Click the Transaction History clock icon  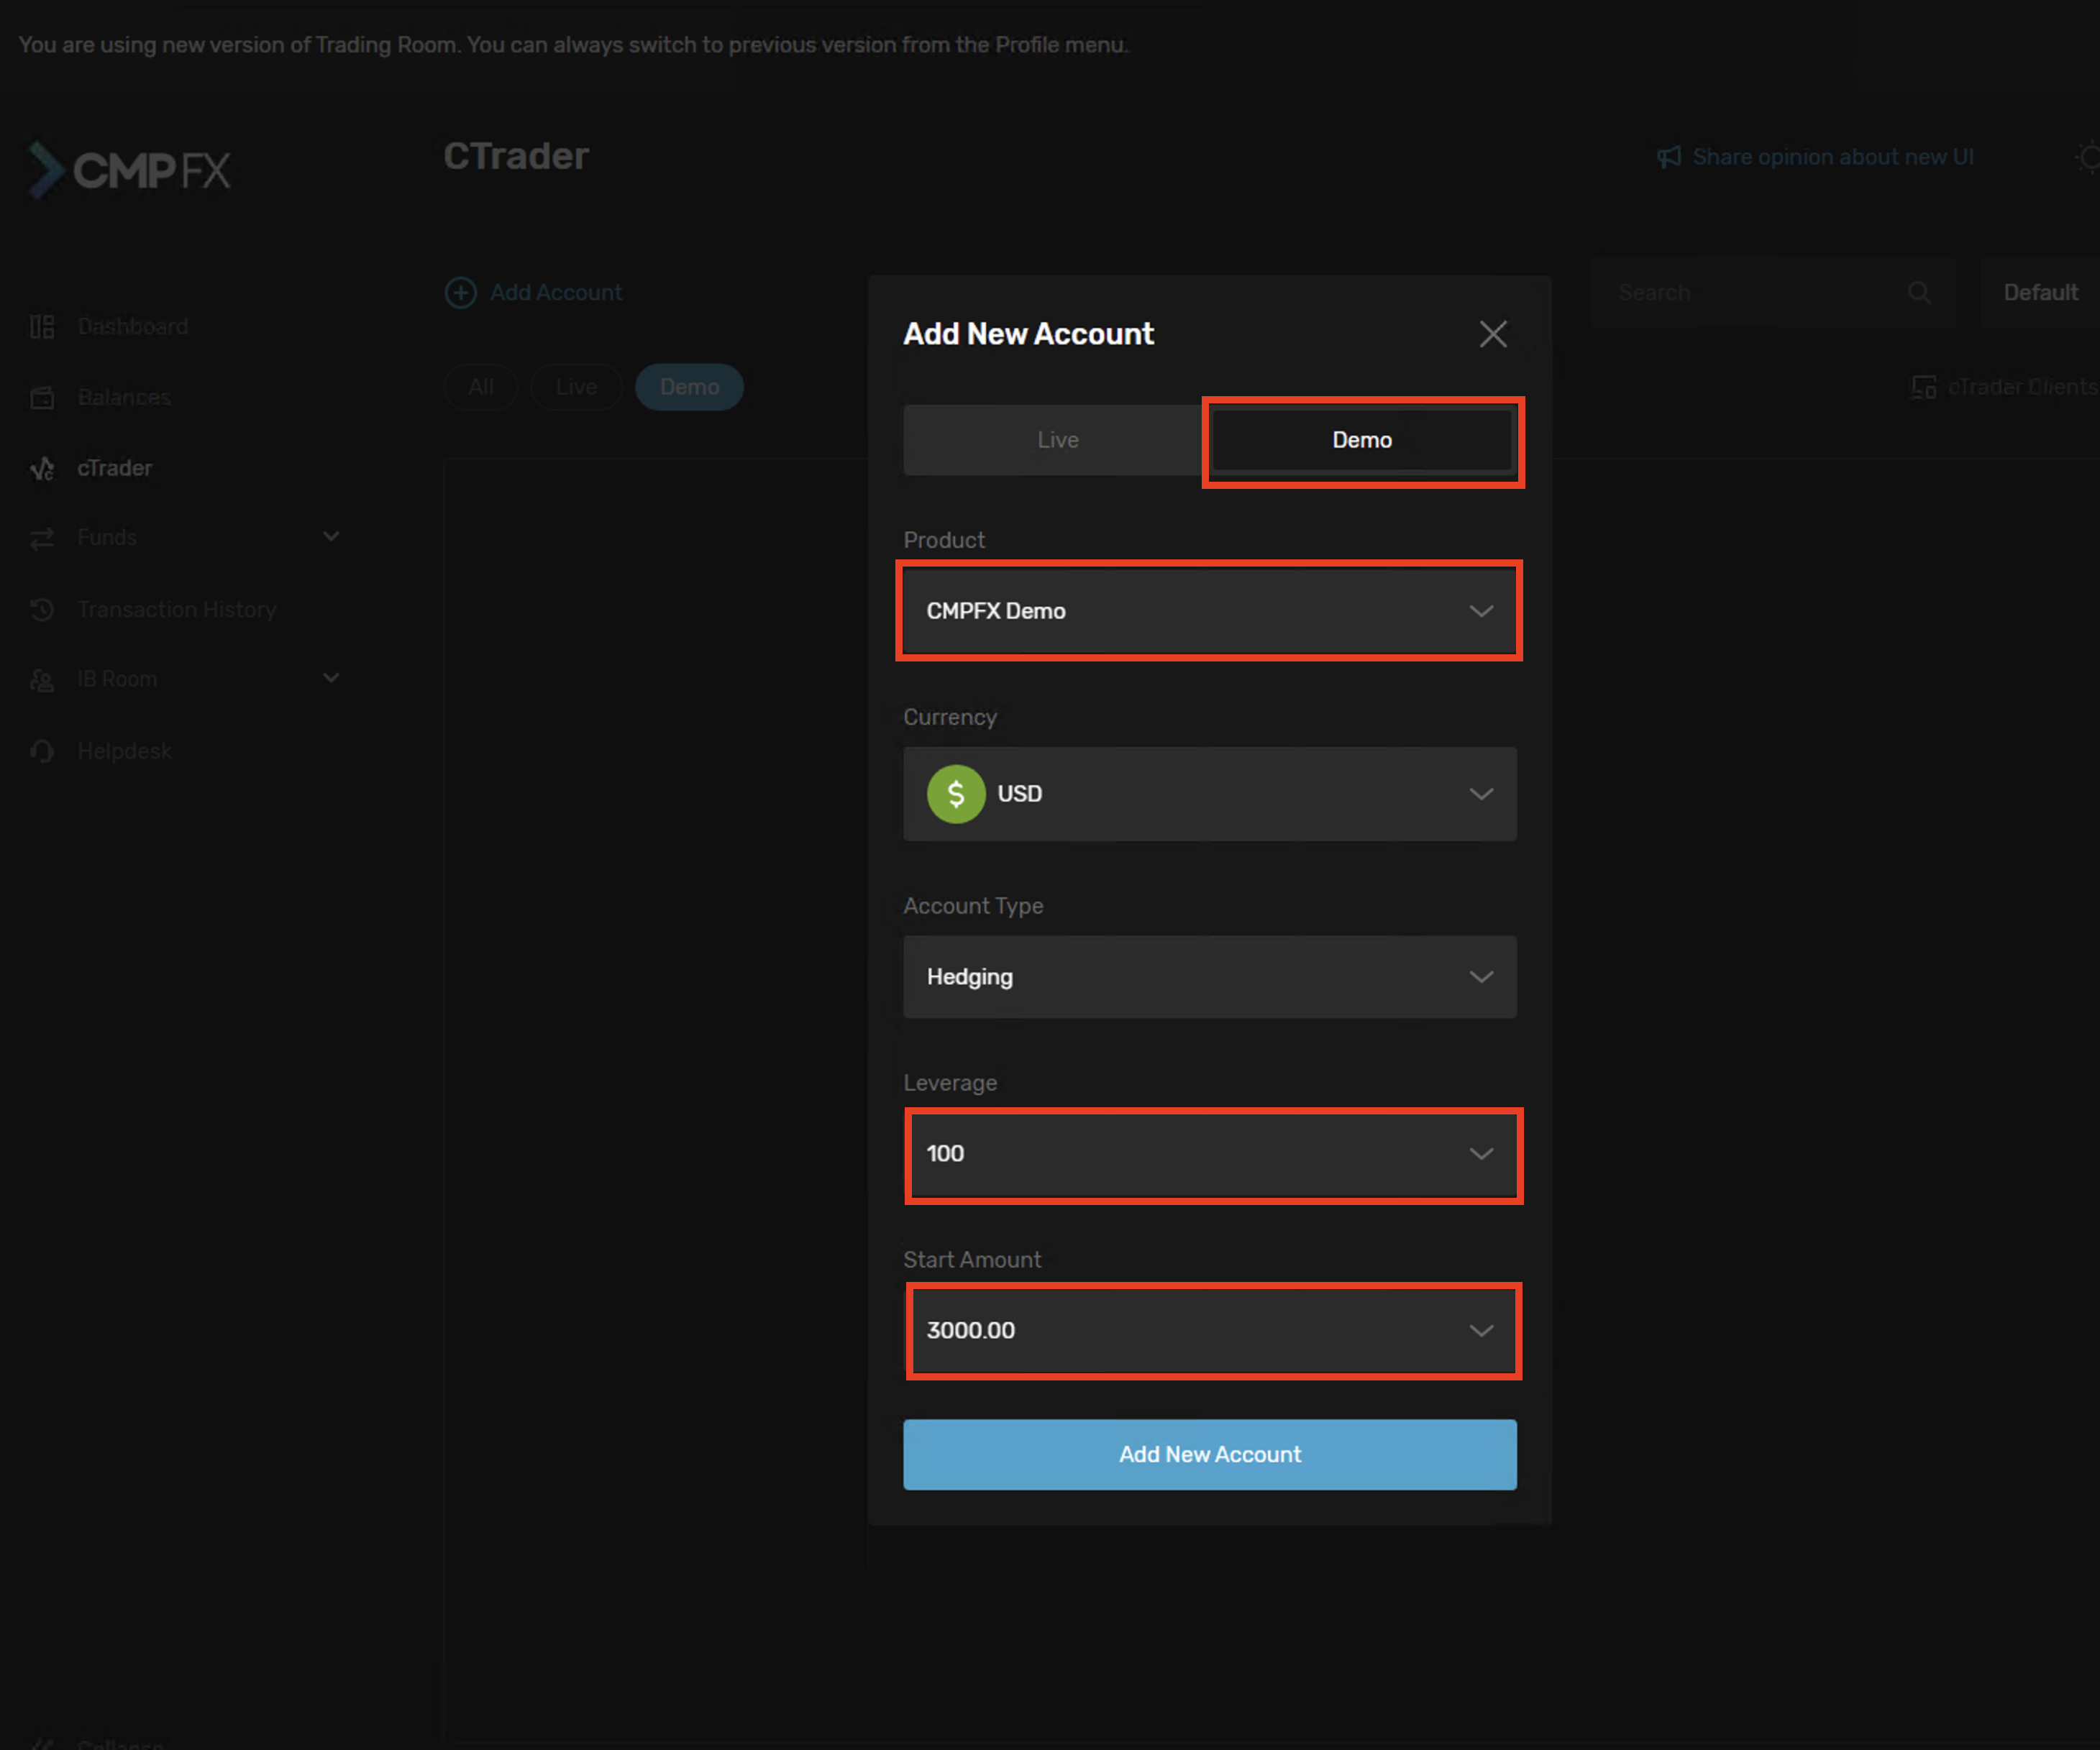[42, 610]
